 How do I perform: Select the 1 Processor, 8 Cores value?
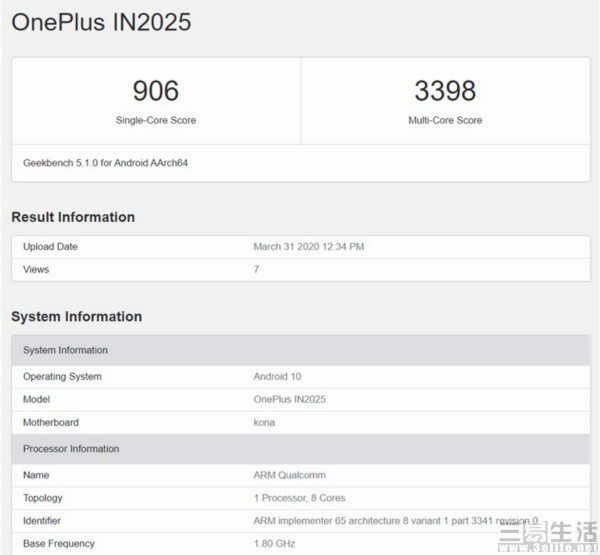299,498
